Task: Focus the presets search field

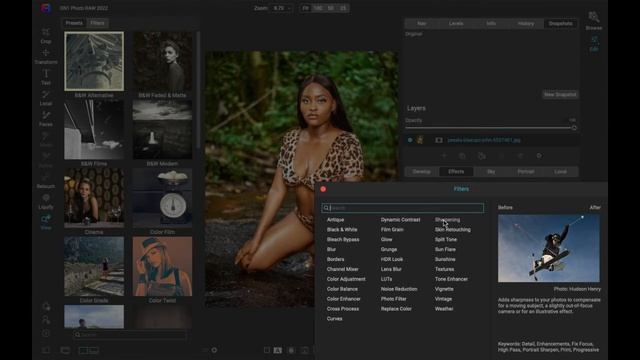Action: coord(130,335)
